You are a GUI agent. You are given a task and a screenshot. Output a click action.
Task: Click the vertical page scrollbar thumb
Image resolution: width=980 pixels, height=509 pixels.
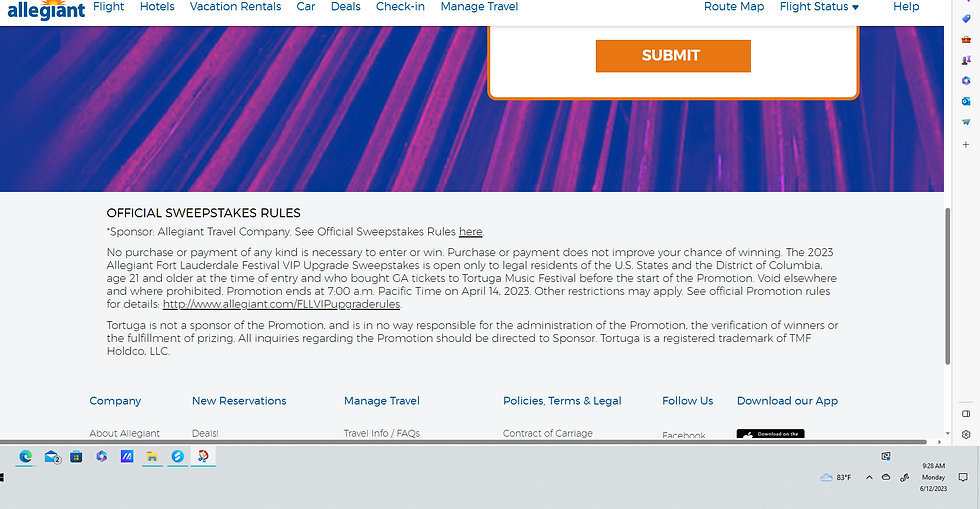pos(948,286)
